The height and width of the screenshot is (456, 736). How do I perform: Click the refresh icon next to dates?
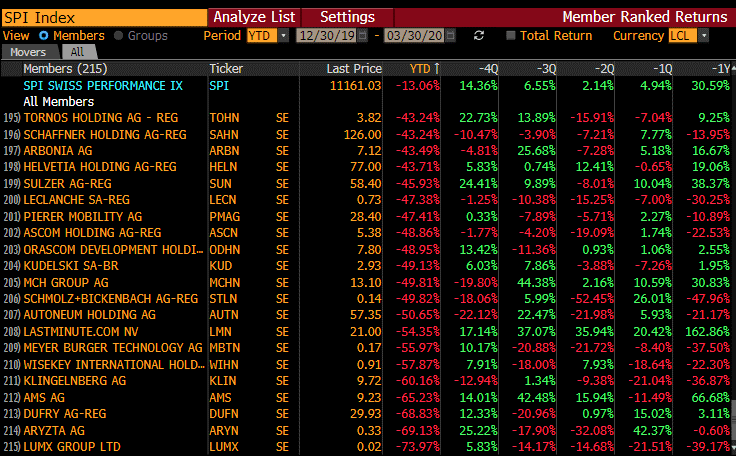tap(479, 36)
